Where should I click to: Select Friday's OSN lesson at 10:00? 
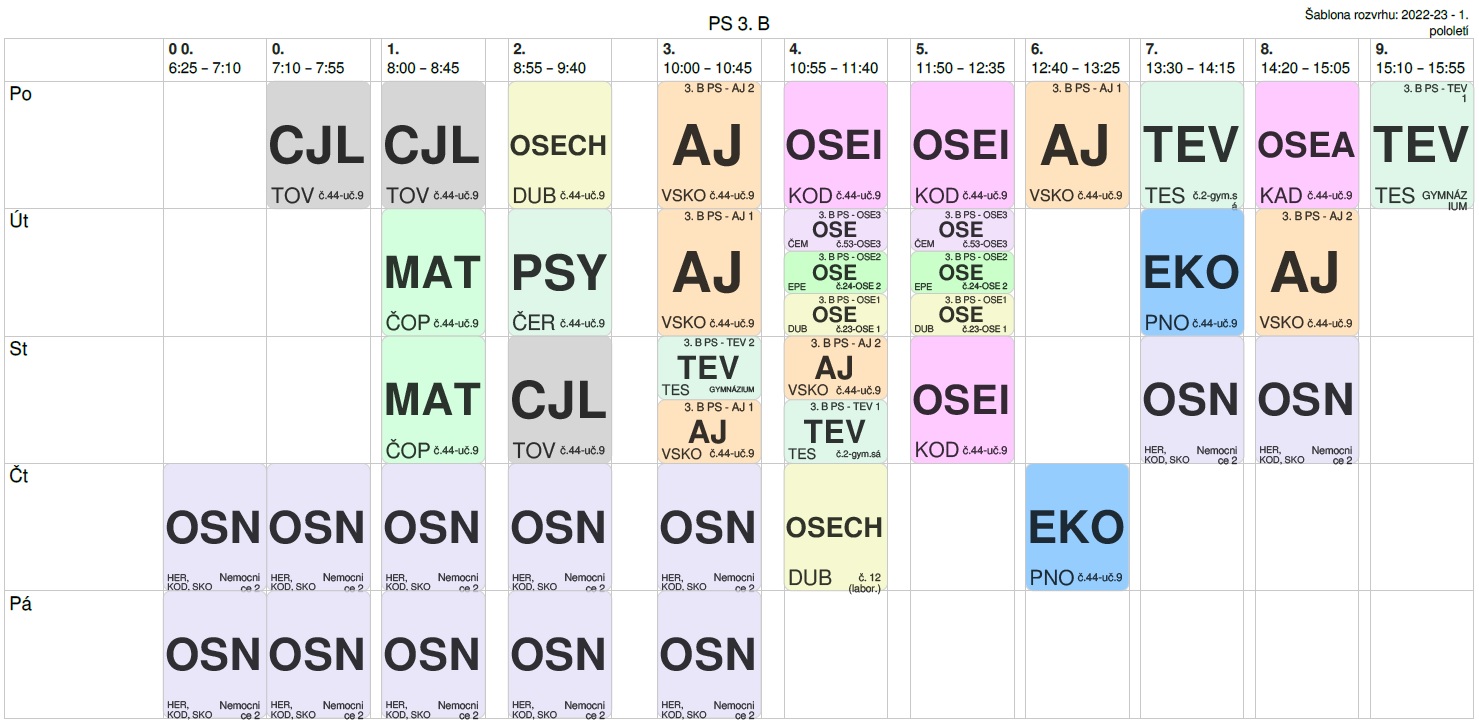pyautogui.click(x=708, y=654)
